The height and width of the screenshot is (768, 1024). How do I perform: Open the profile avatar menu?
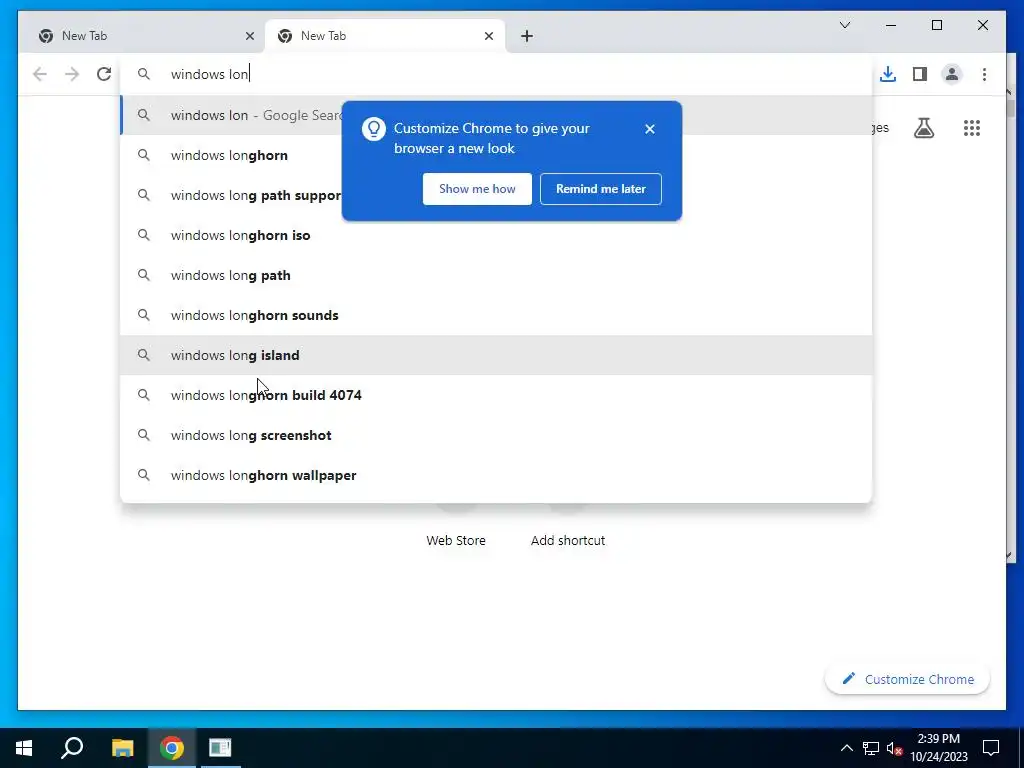(952, 74)
